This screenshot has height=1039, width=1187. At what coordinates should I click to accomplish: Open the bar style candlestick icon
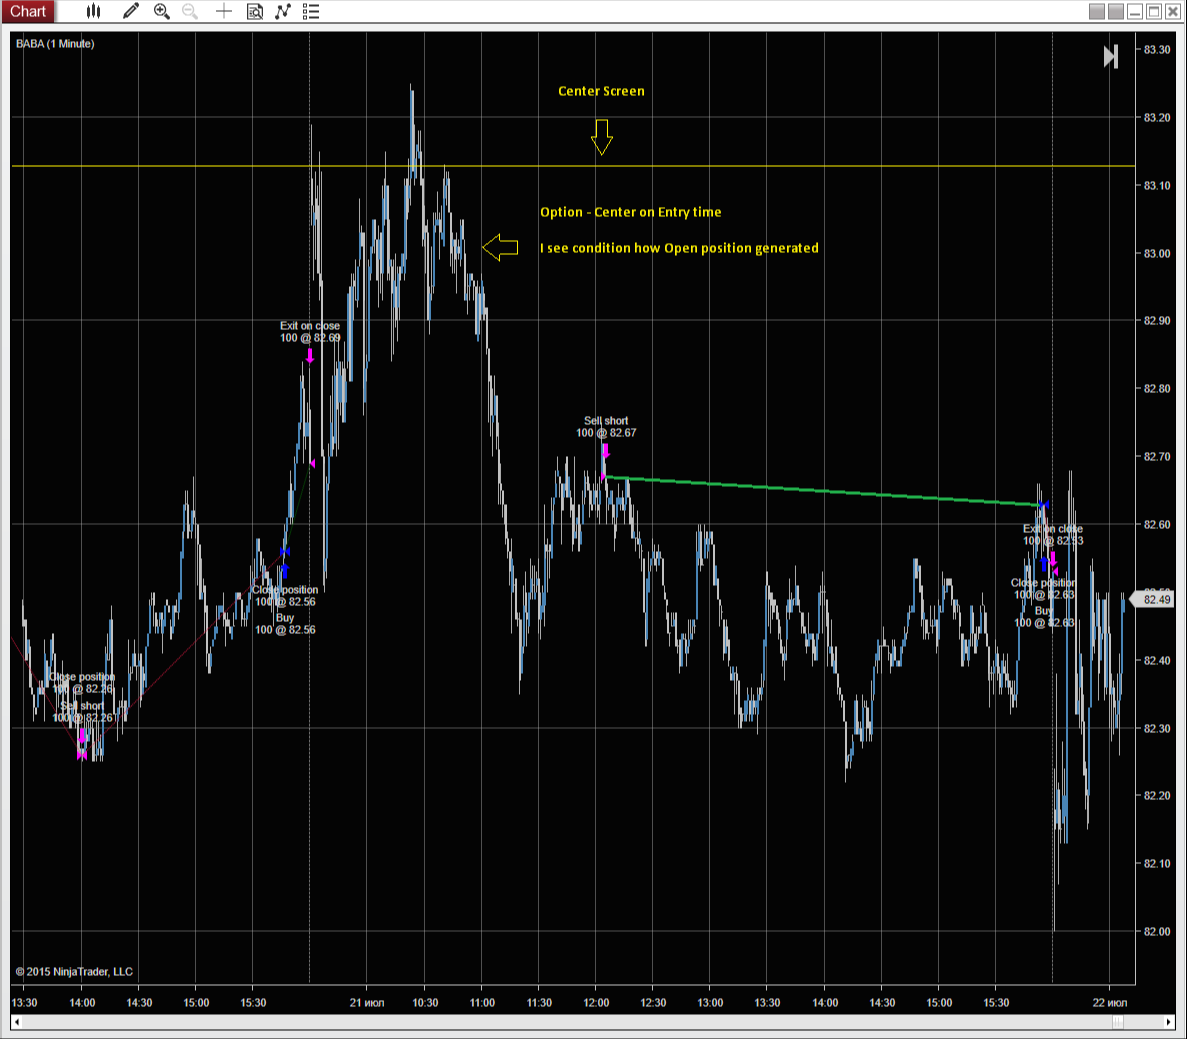coord(93,11)
